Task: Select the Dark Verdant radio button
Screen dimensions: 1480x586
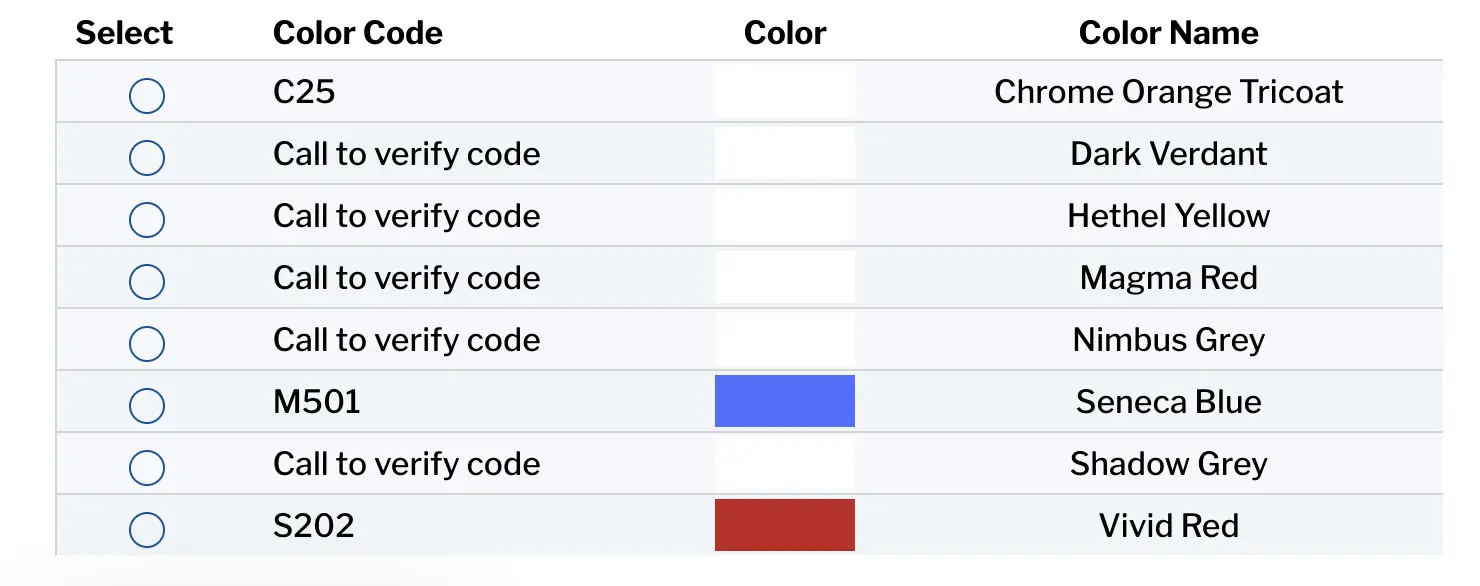Action: click(x=147, y=158)
